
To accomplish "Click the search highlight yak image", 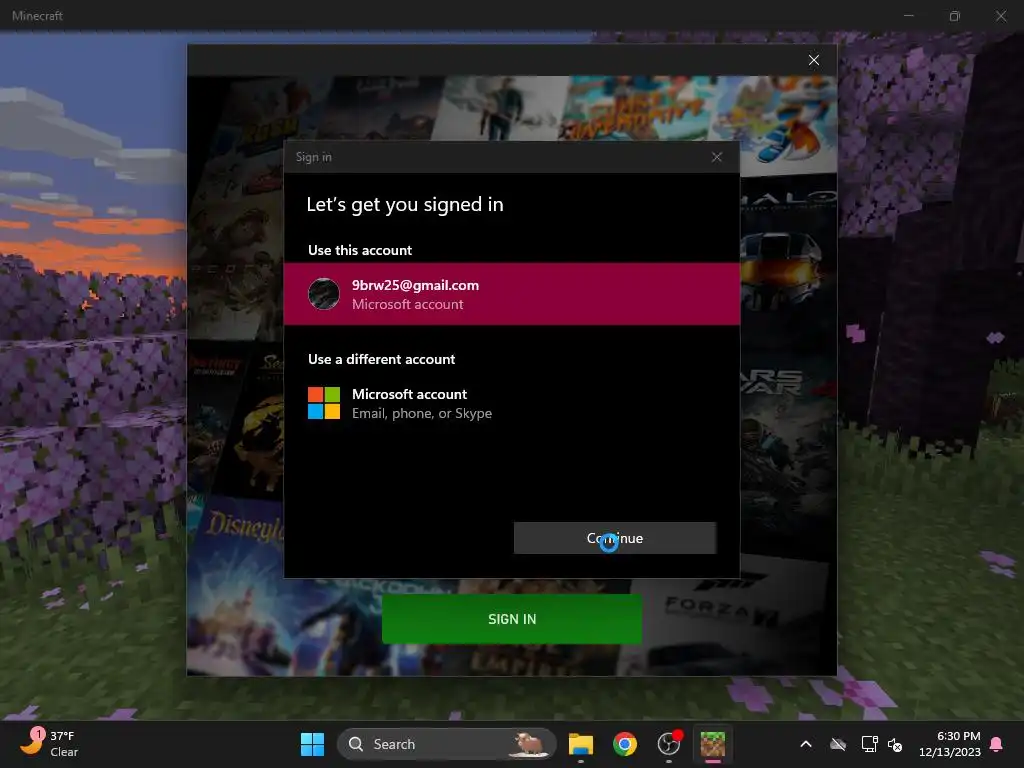I will click(x=530, y=744).
